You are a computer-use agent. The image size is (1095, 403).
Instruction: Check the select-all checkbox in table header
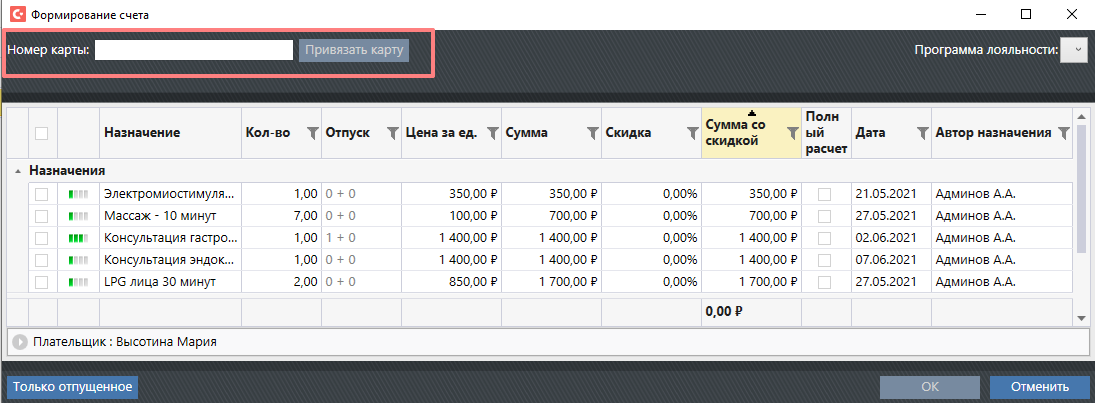pyautogui.click(x=41, y=133)
